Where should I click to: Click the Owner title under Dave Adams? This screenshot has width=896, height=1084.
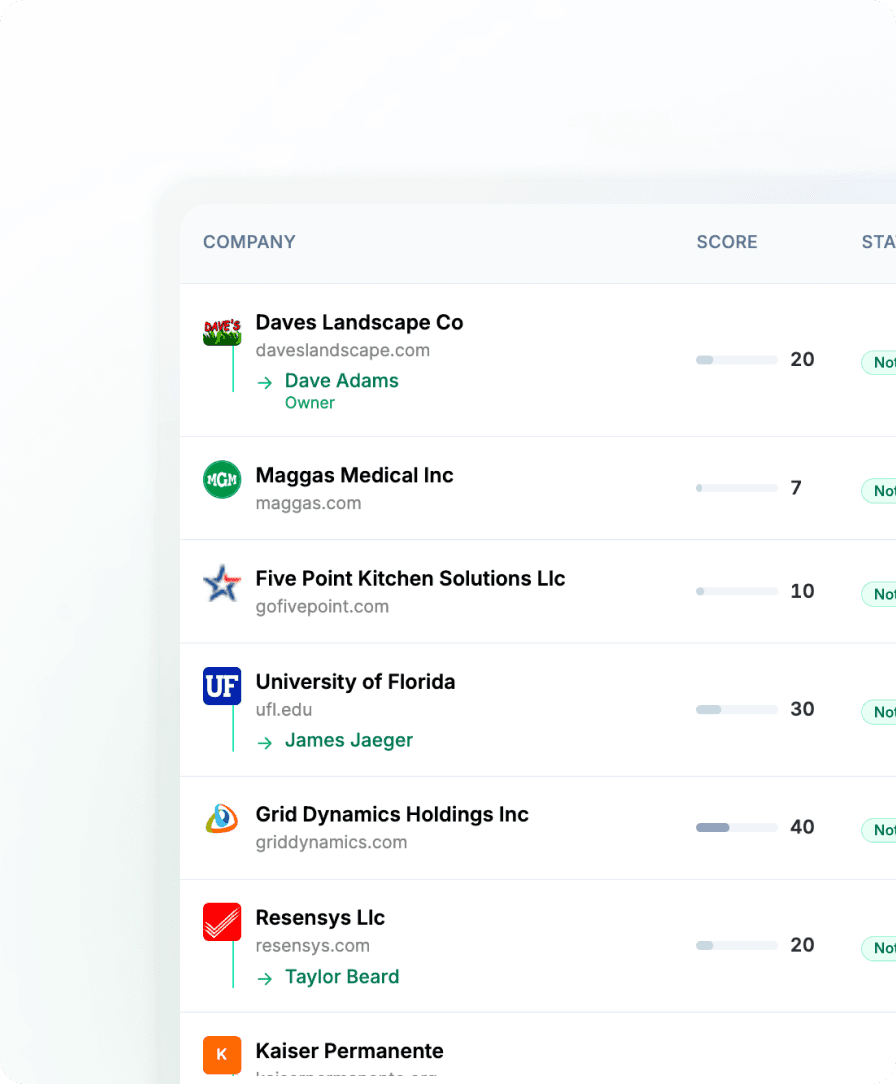tap(310, 403)
